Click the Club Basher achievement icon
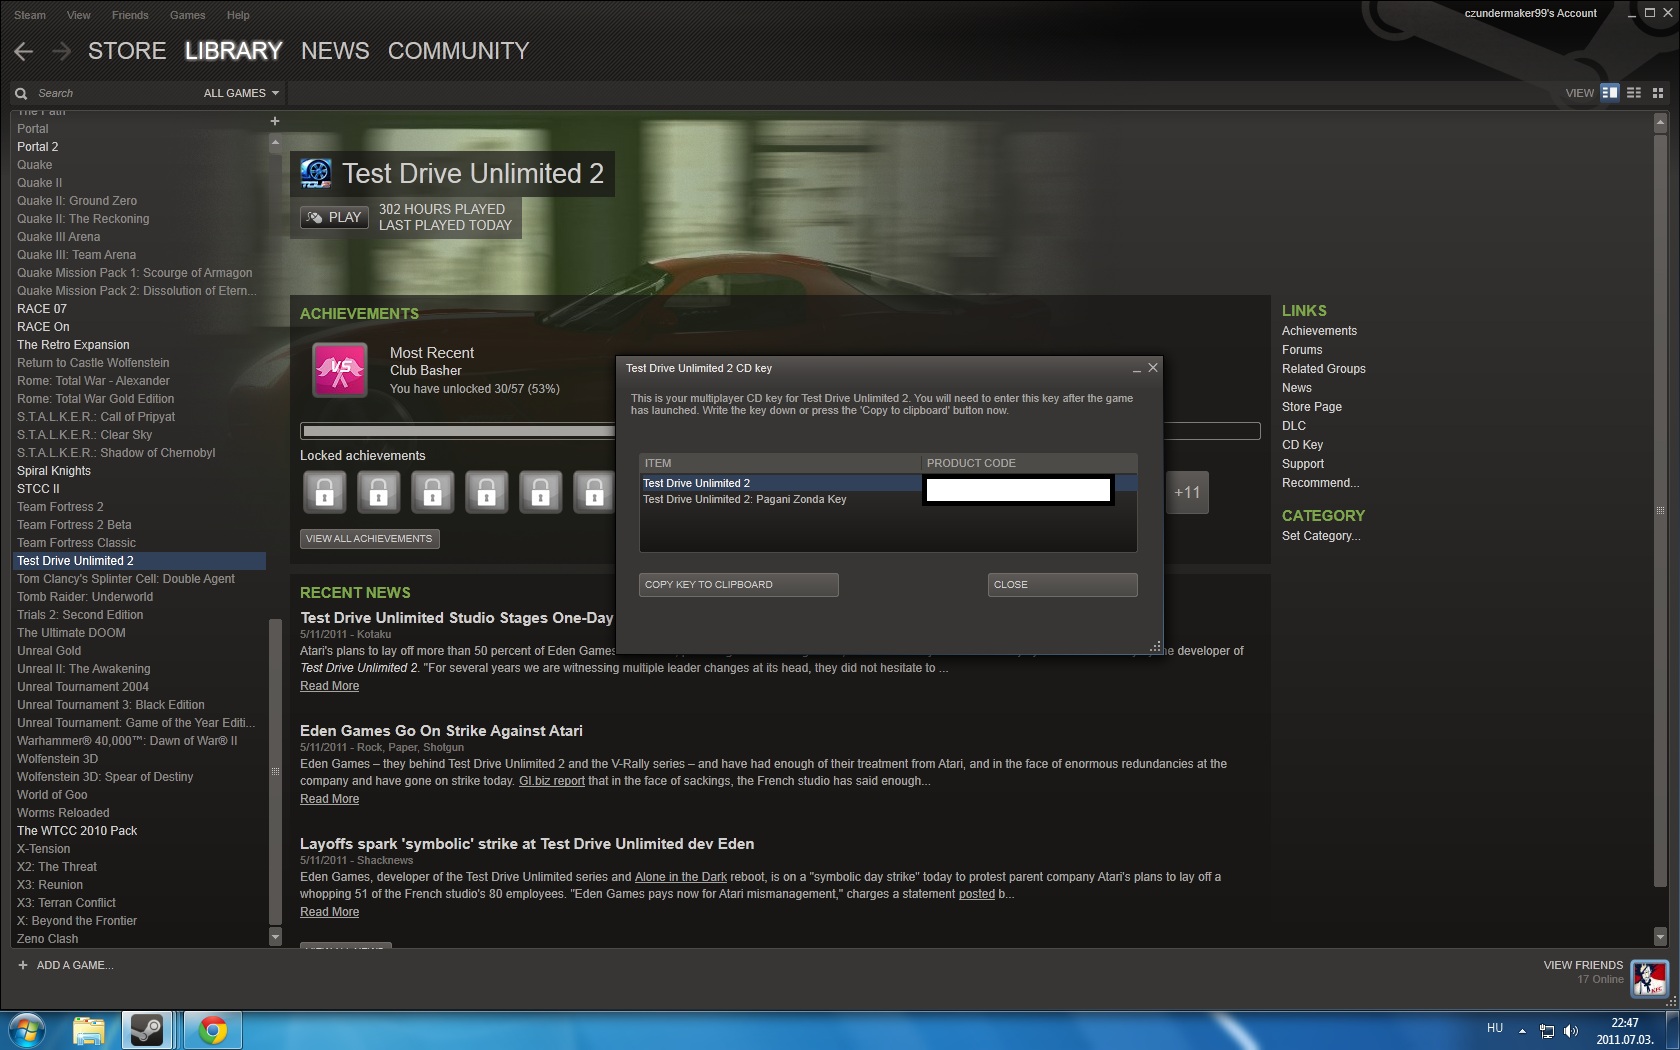1680x1050 pixels. 340,370
